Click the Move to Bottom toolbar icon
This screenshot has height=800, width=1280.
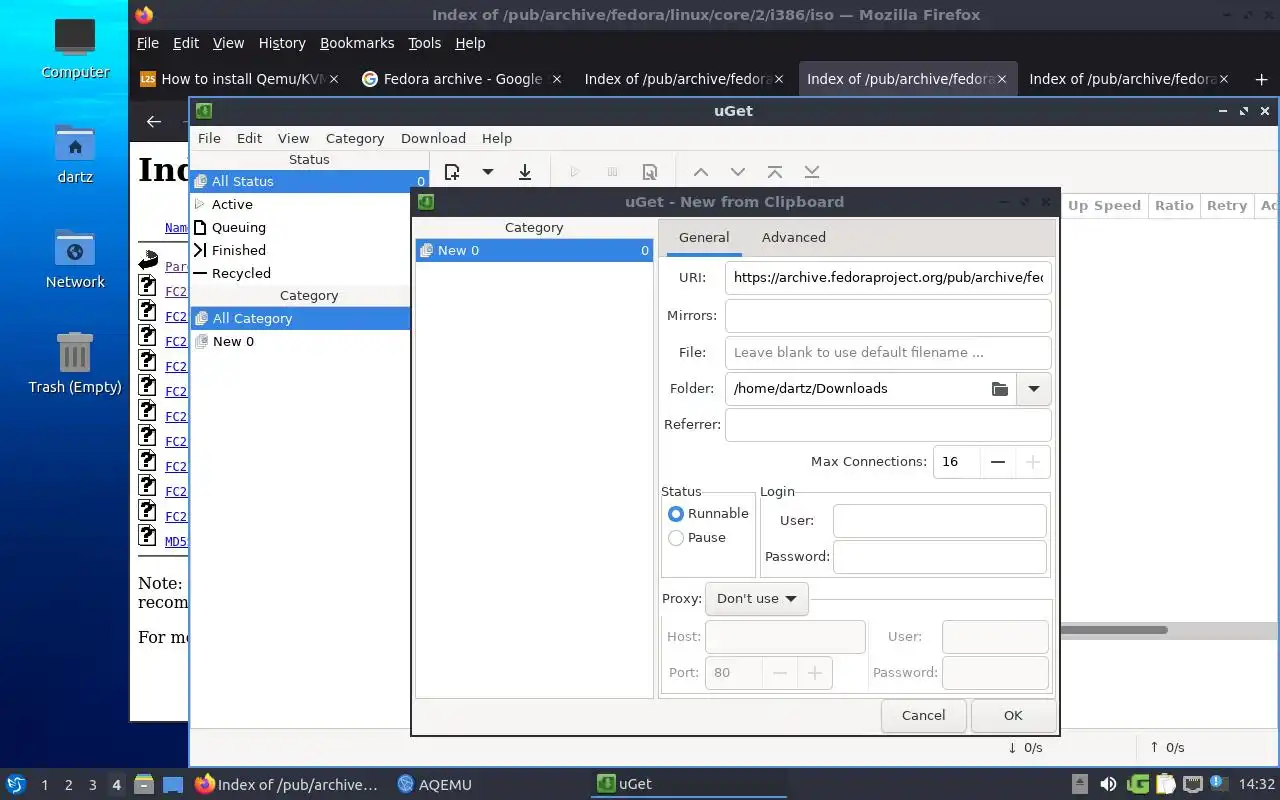(812, 172)
